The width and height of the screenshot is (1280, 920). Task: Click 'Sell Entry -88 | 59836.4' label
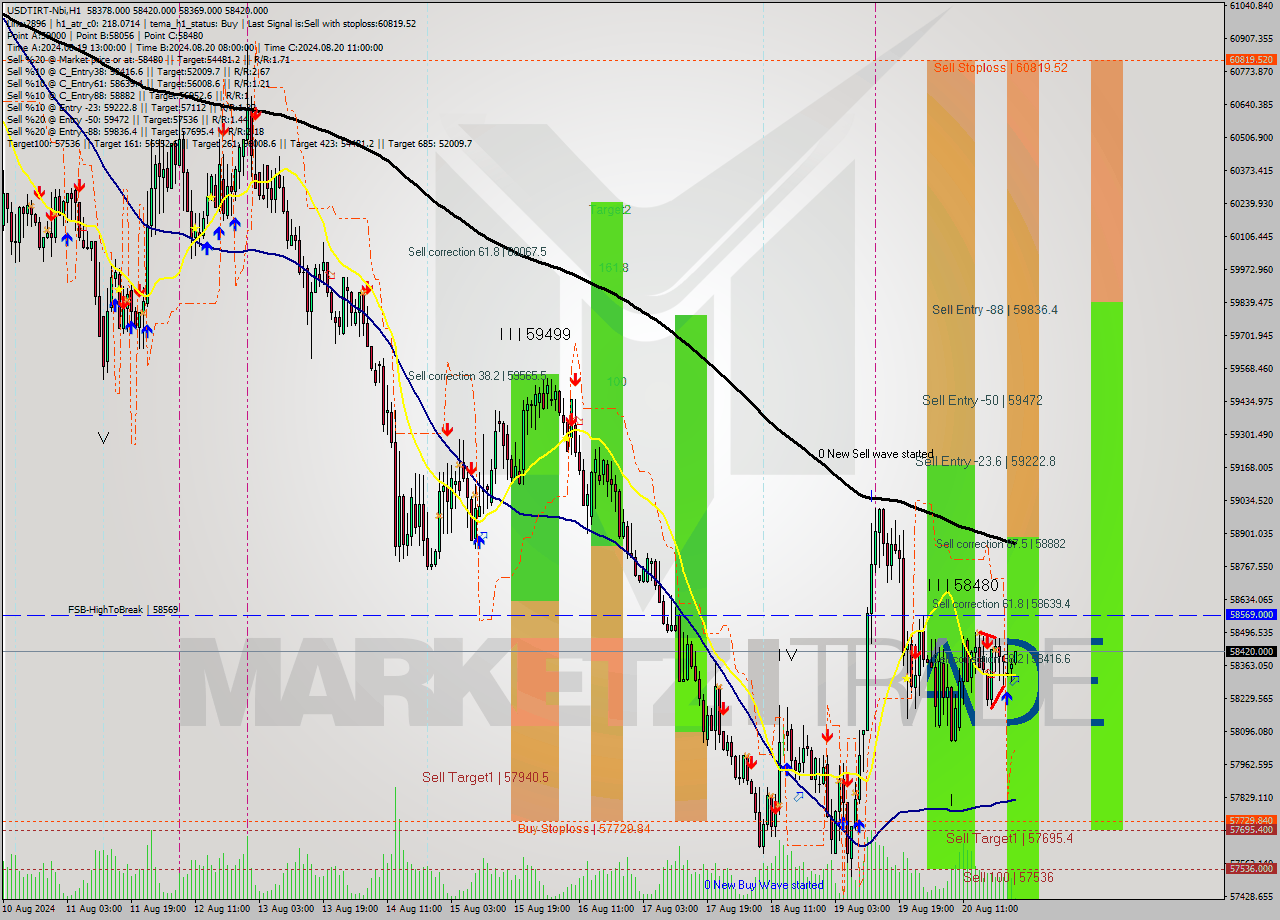coord(995,310)
